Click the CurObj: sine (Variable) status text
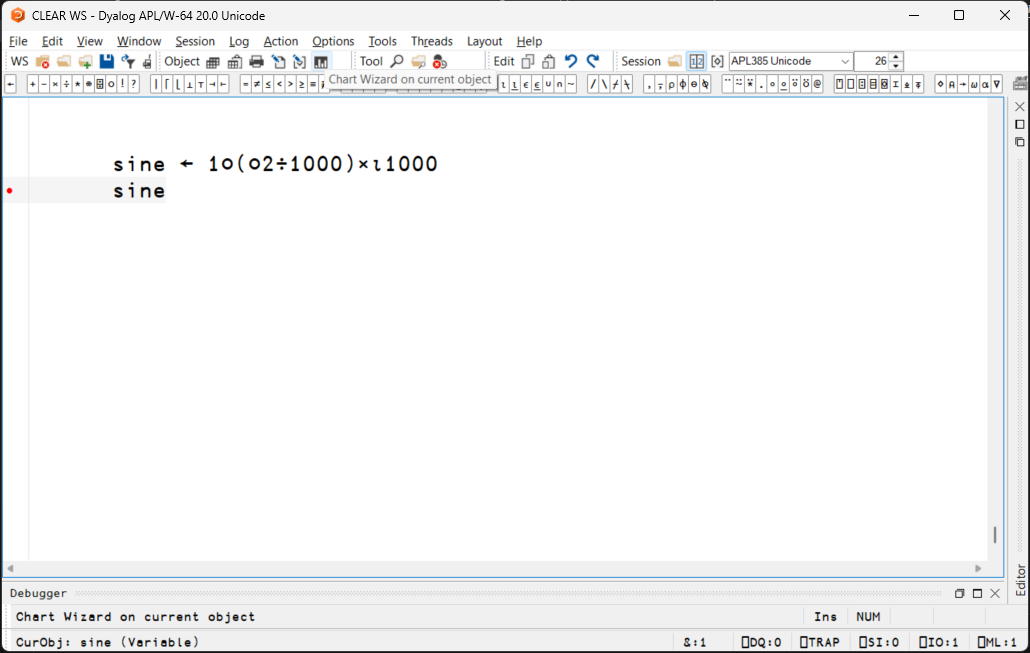This screenshot has height=653, width=1030. point(107,642)
